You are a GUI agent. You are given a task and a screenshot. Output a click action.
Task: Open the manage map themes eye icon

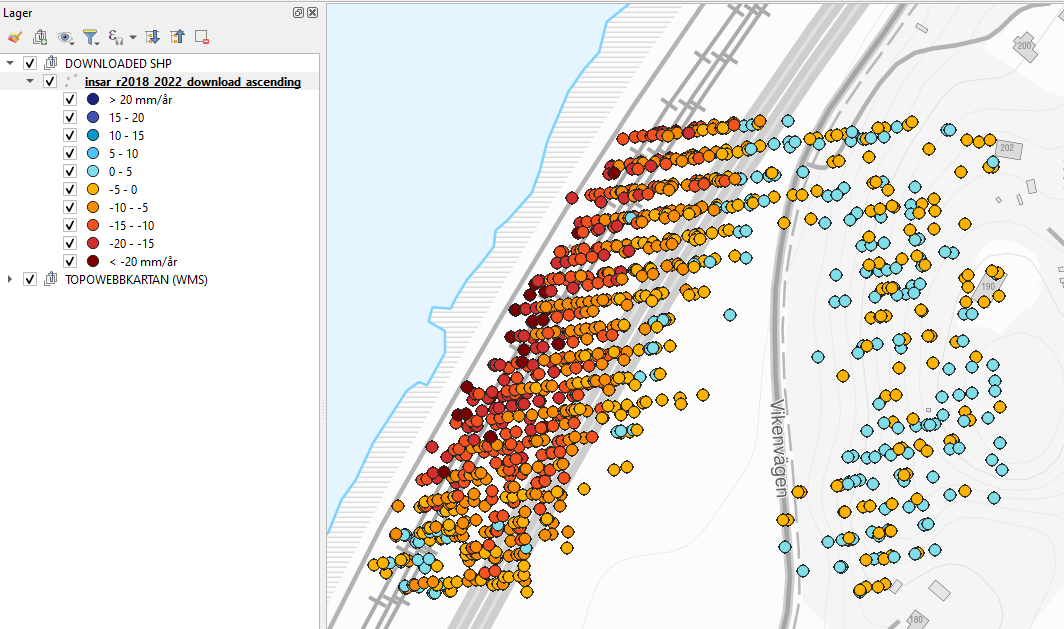point(66,37)
